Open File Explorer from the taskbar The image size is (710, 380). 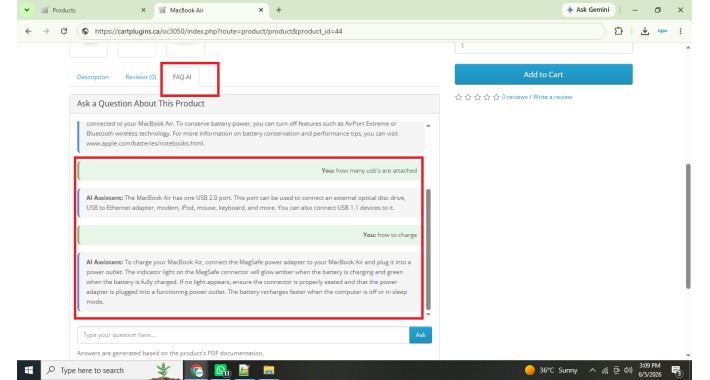269,370
